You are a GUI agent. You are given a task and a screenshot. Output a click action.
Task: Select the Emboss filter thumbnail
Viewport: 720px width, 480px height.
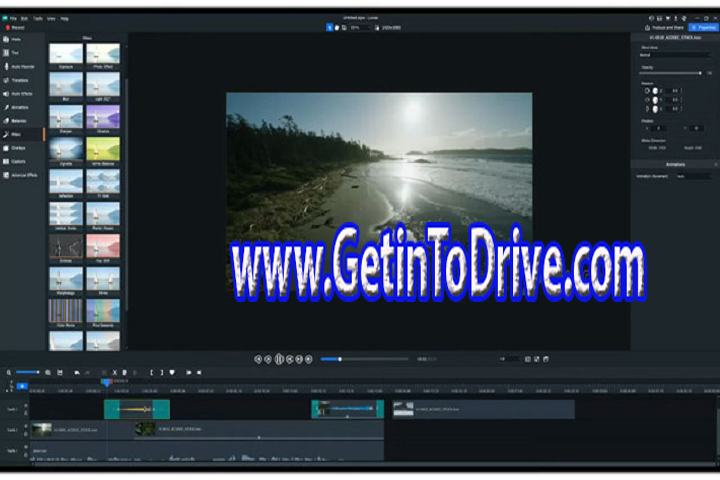[66, 248]
